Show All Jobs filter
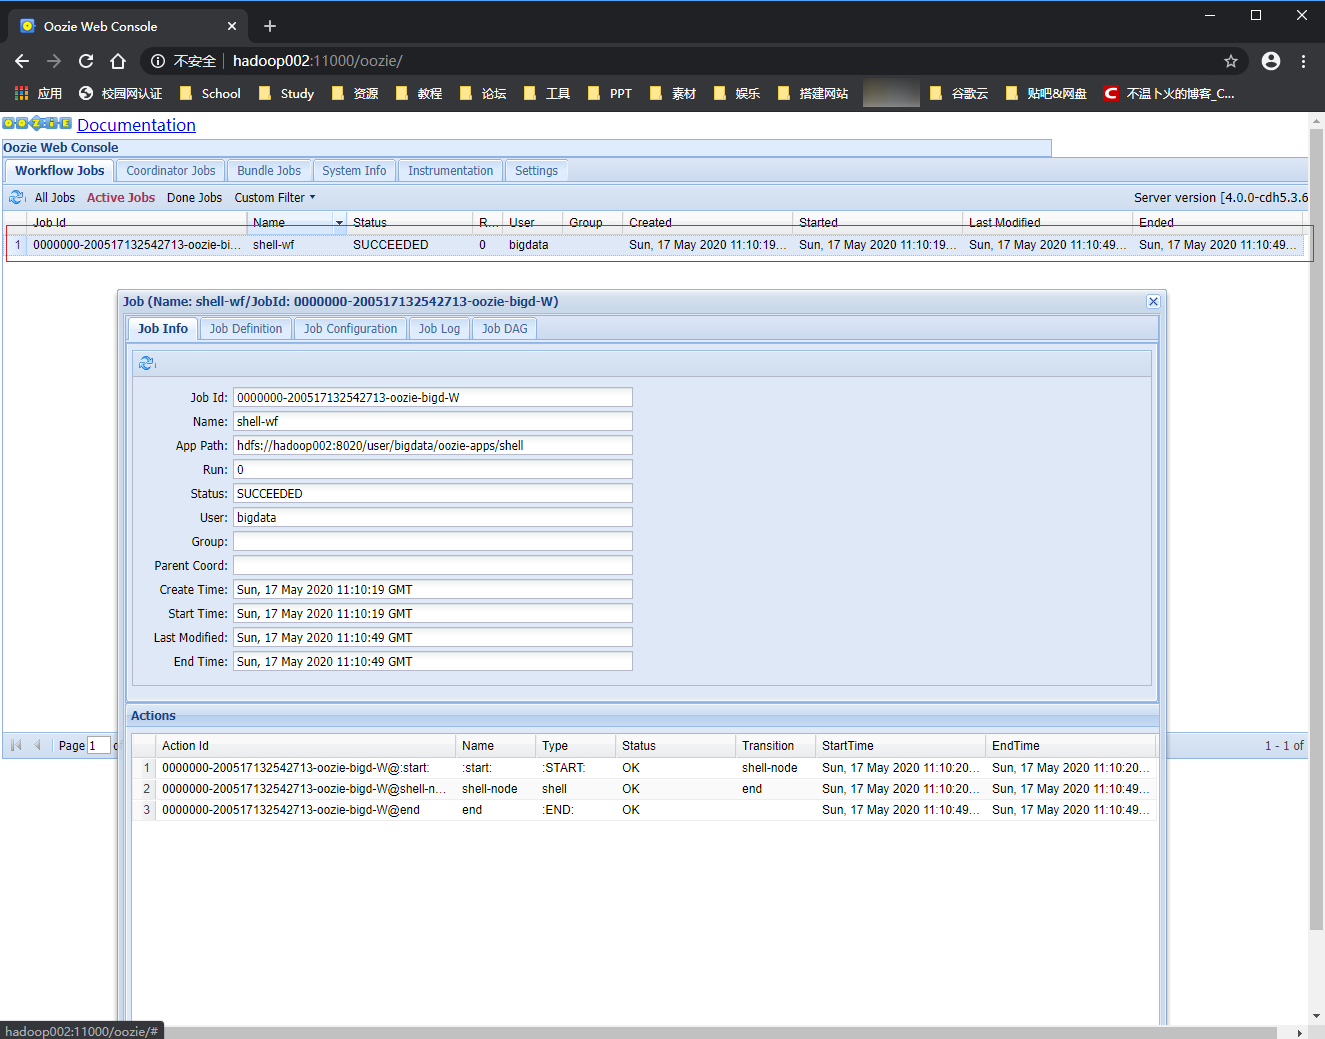Viewport: 1325px width, 1039px height. click(x=55, y=198)
